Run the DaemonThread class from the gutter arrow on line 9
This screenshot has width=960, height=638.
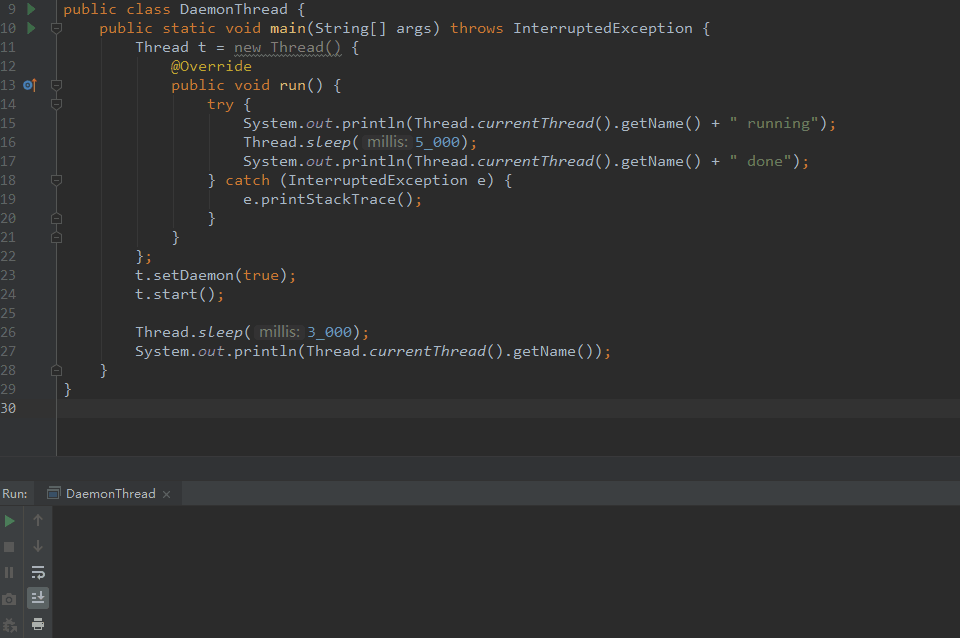point(31,9)
